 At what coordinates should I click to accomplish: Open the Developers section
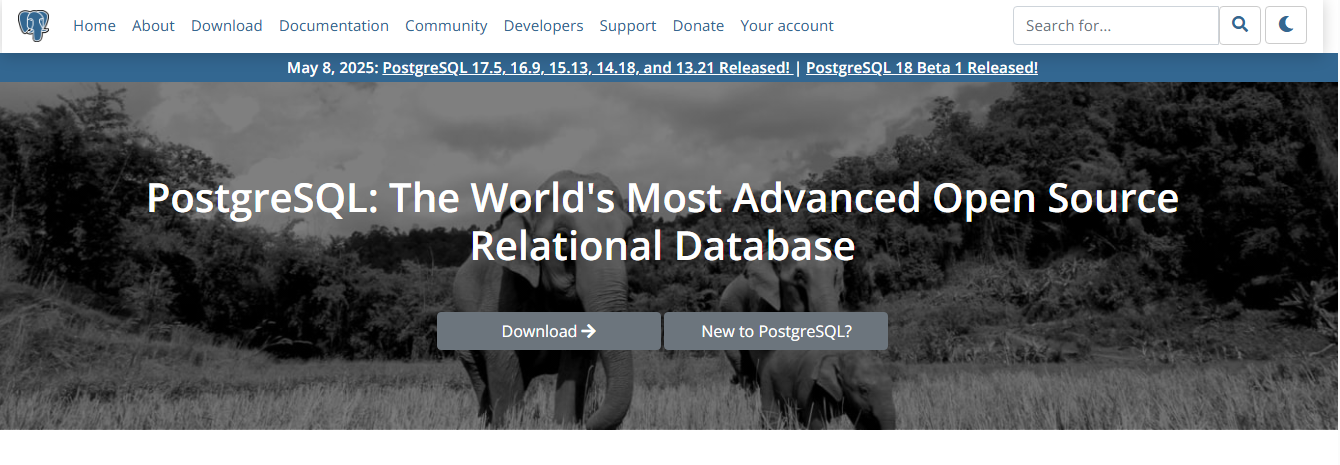pos(544,26)
